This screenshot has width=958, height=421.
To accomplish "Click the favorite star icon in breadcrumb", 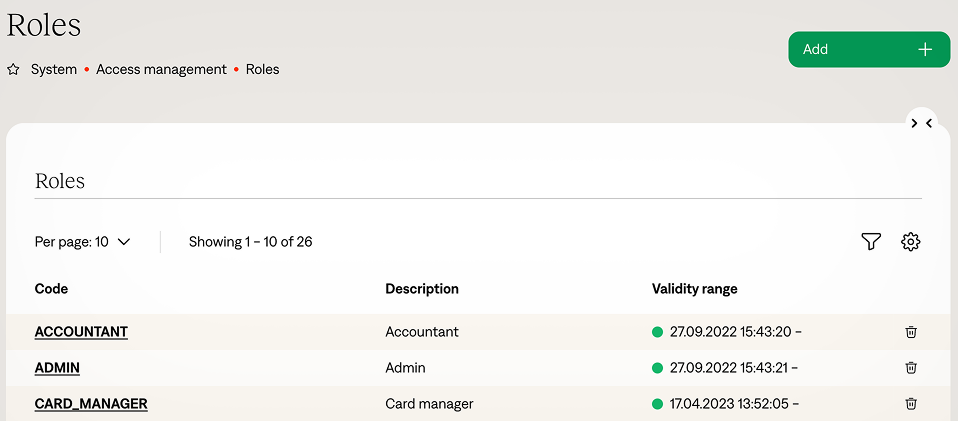I will (13, 70).
